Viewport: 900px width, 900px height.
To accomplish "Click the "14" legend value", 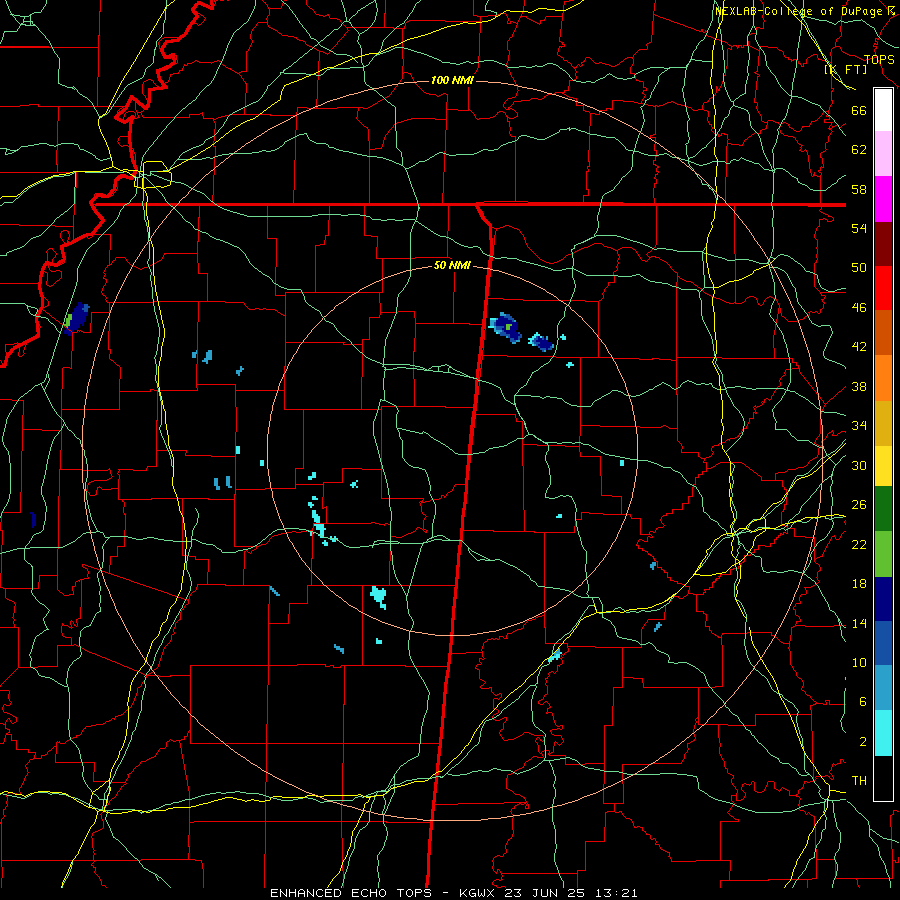I will 859,623.
